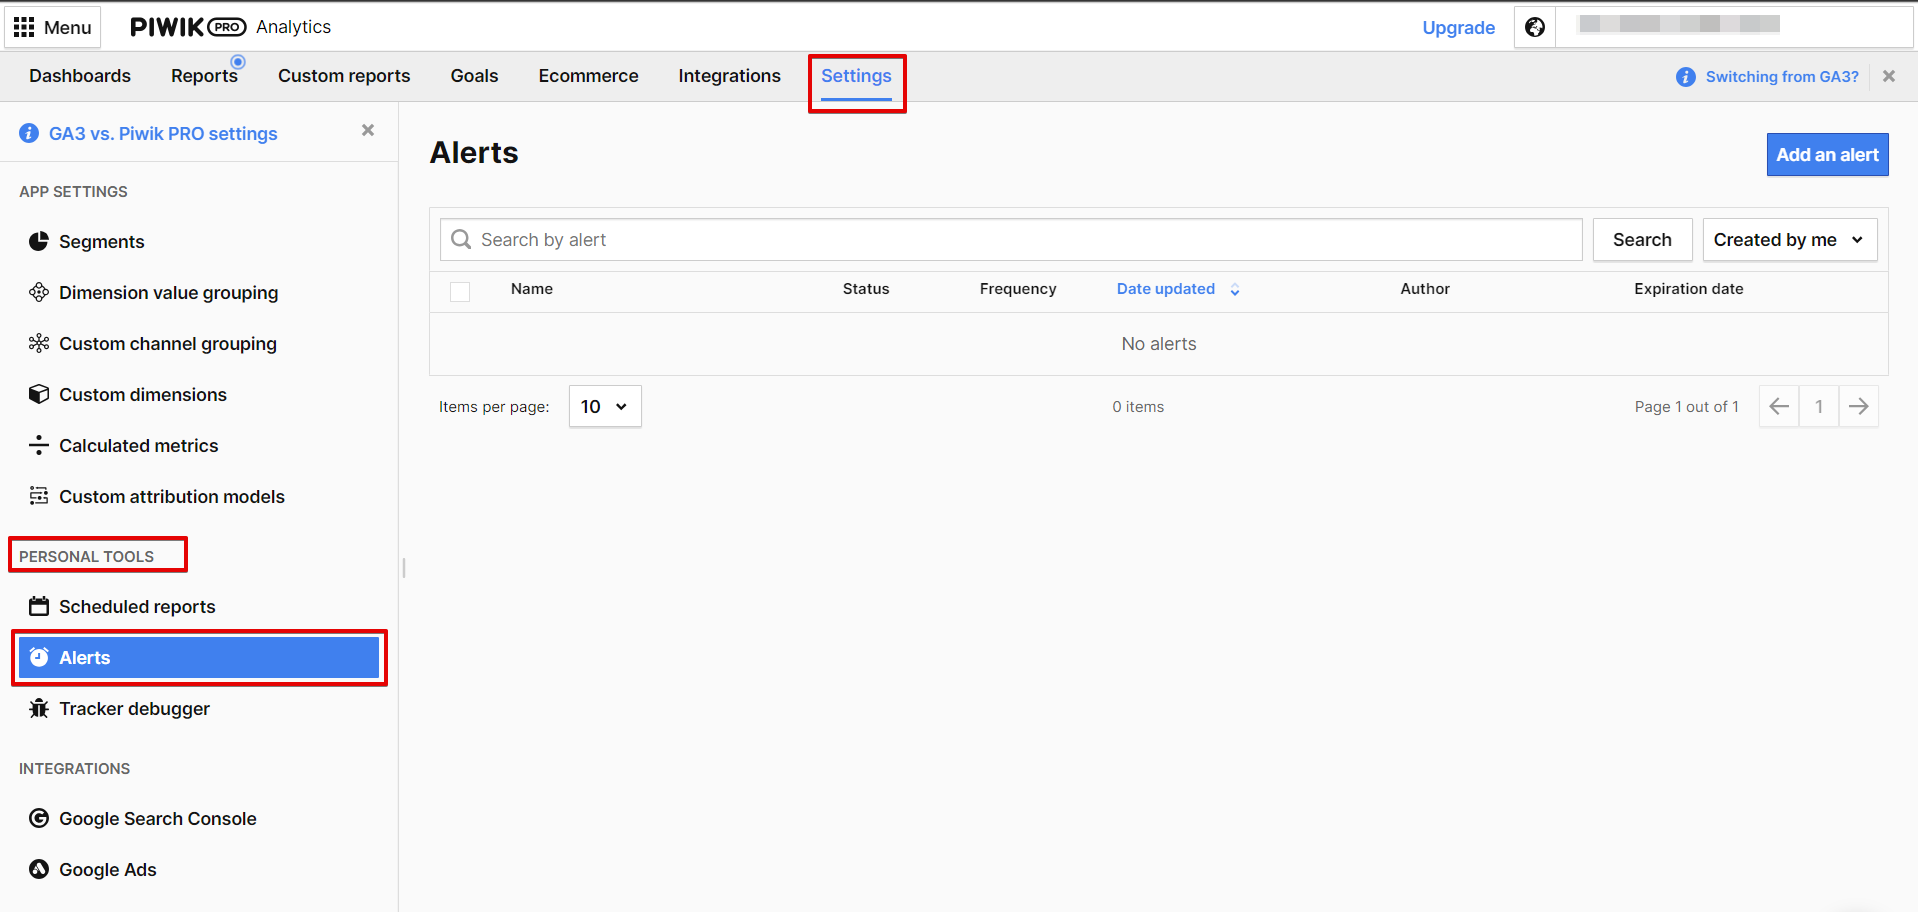Click the Status column header
Image resolution: width=1918 pixels, height=912 pixels.
pyautogui.click(x=866, y=289)
